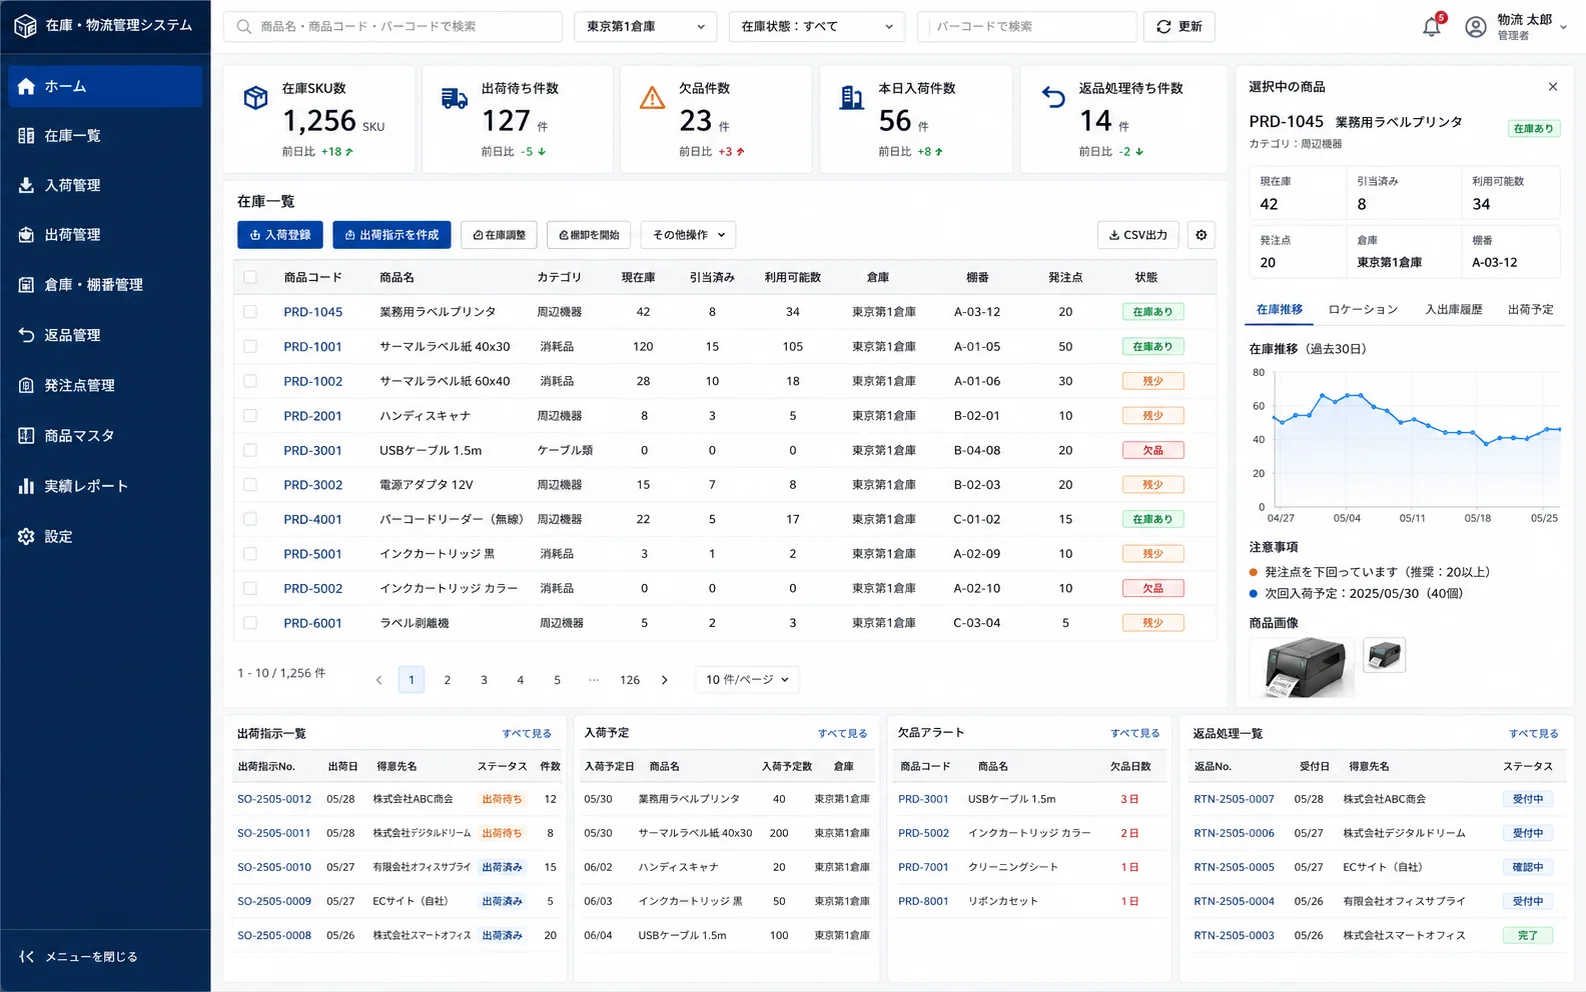1586x992 pixels.
Task: Check the PRD-1002 row checkbox
Action: [x=250, y=381]
